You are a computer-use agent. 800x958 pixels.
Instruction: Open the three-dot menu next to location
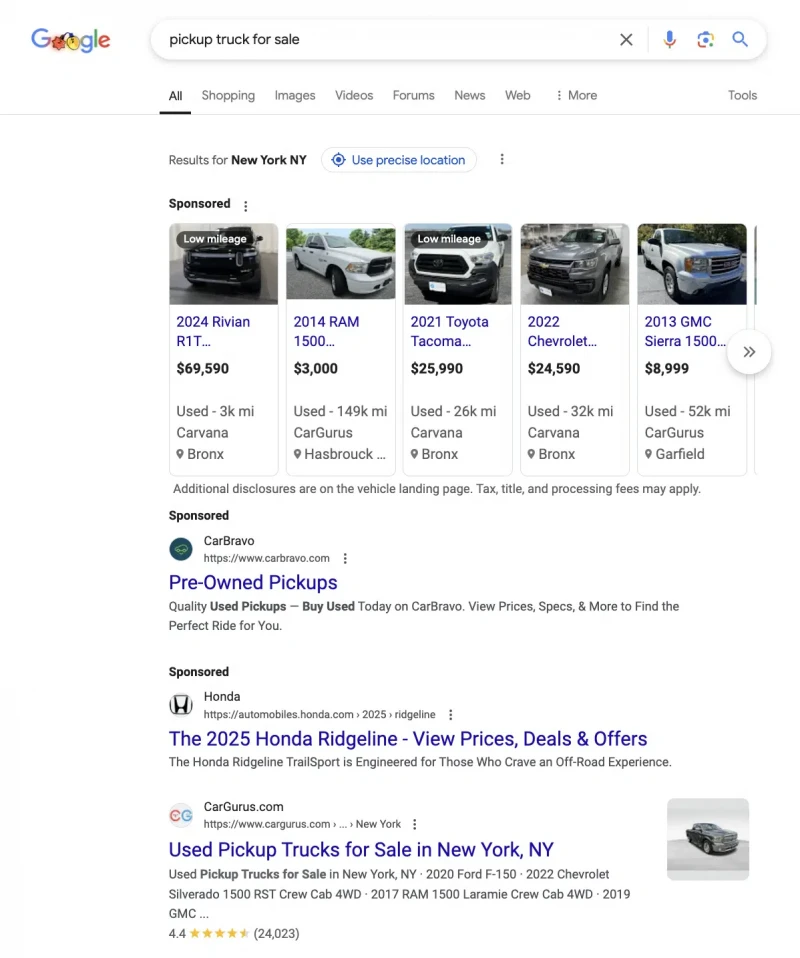502,159
